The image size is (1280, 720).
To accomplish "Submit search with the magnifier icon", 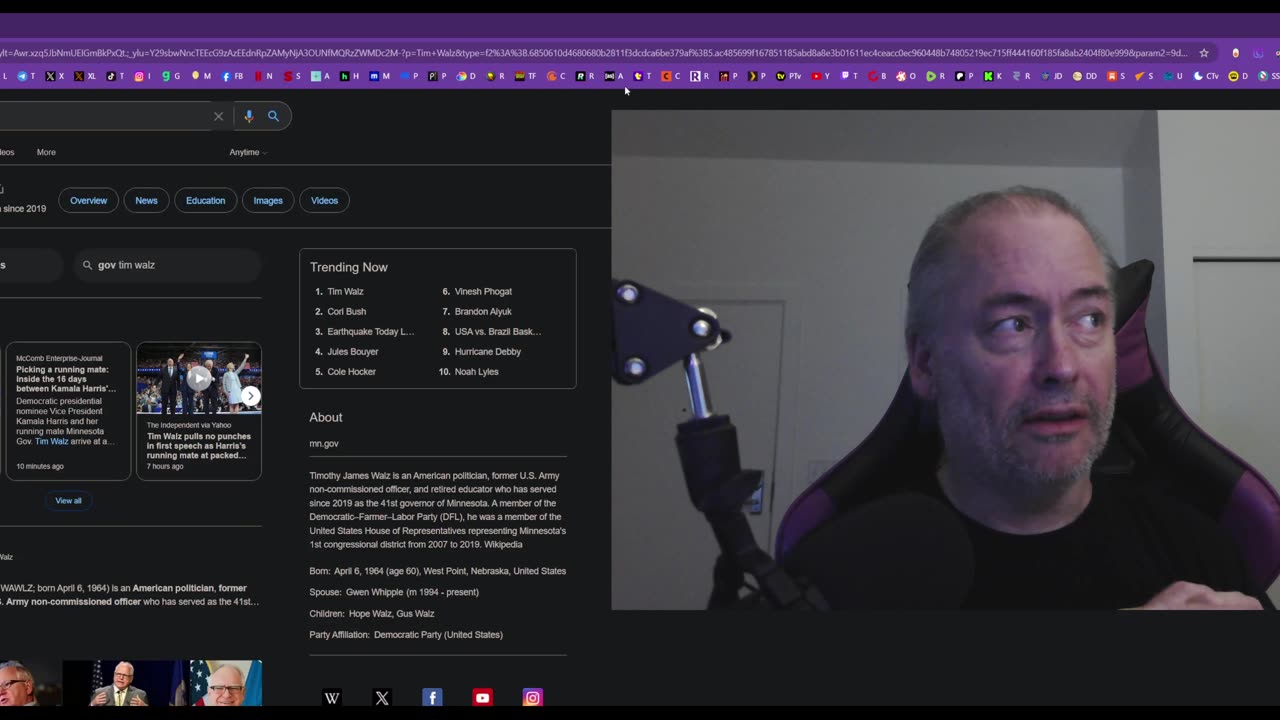I will tap(273, 116).
